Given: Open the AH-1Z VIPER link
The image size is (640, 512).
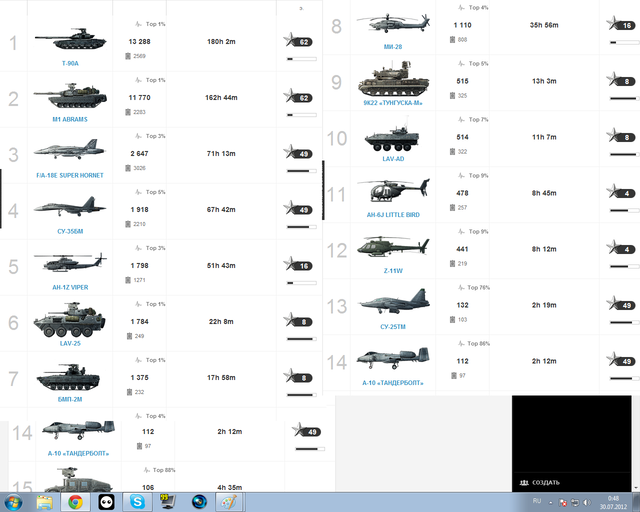Looking at the screenshot, I should [70, 287].
